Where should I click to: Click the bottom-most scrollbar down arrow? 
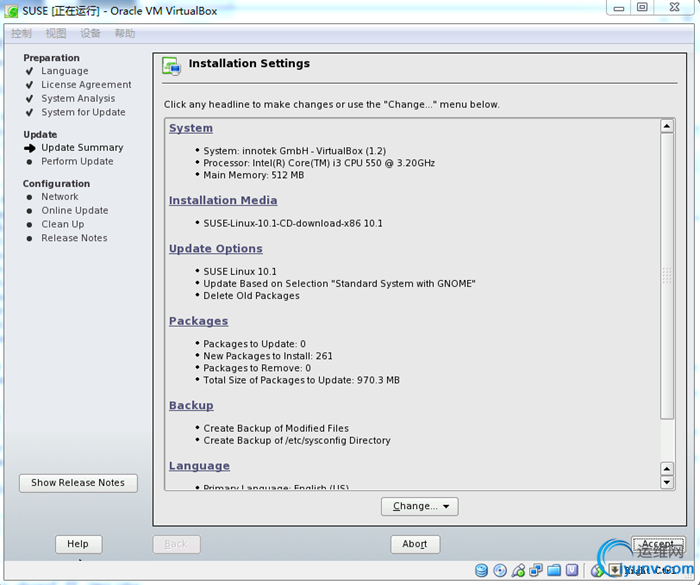tap(667, 482)
